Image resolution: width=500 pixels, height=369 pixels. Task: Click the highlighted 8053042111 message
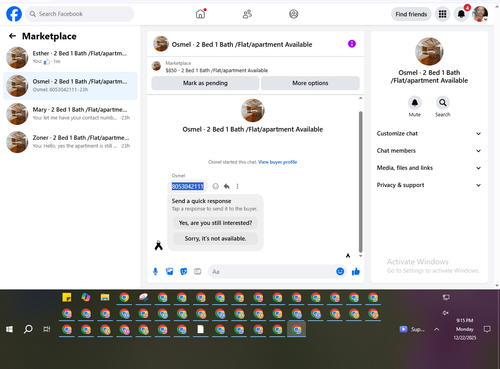point(188,186)
